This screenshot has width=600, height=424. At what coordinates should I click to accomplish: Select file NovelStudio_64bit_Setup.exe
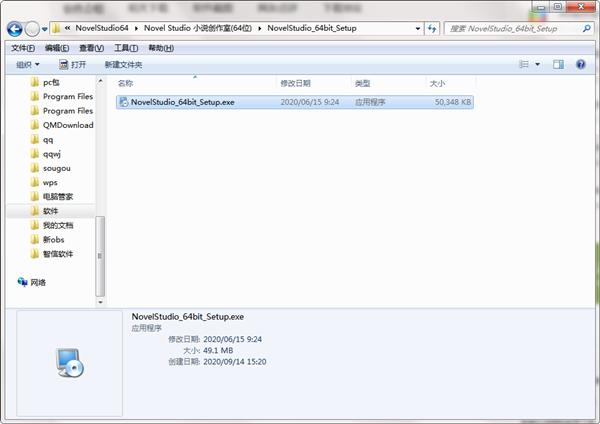(x=295, y=102)
